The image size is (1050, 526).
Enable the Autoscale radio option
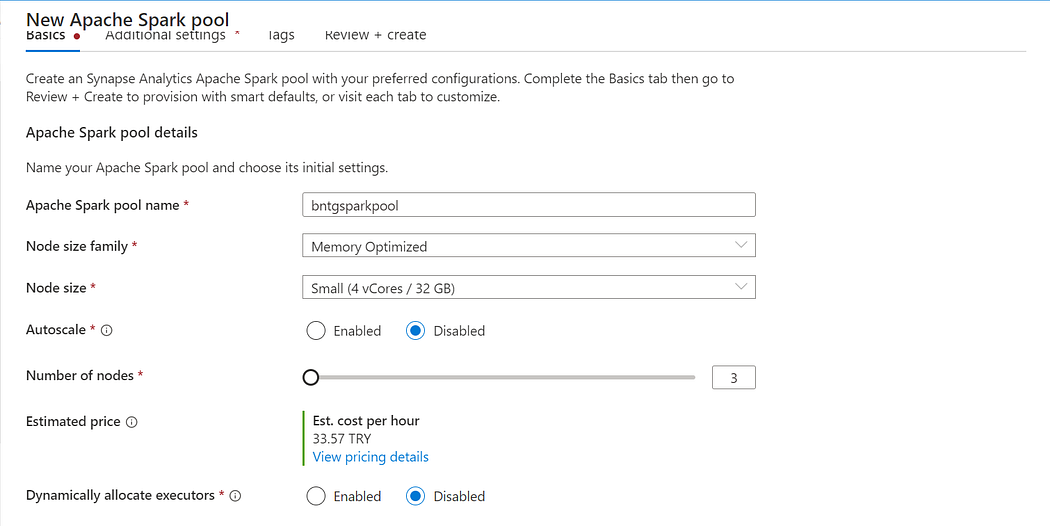tap(316, 331)
